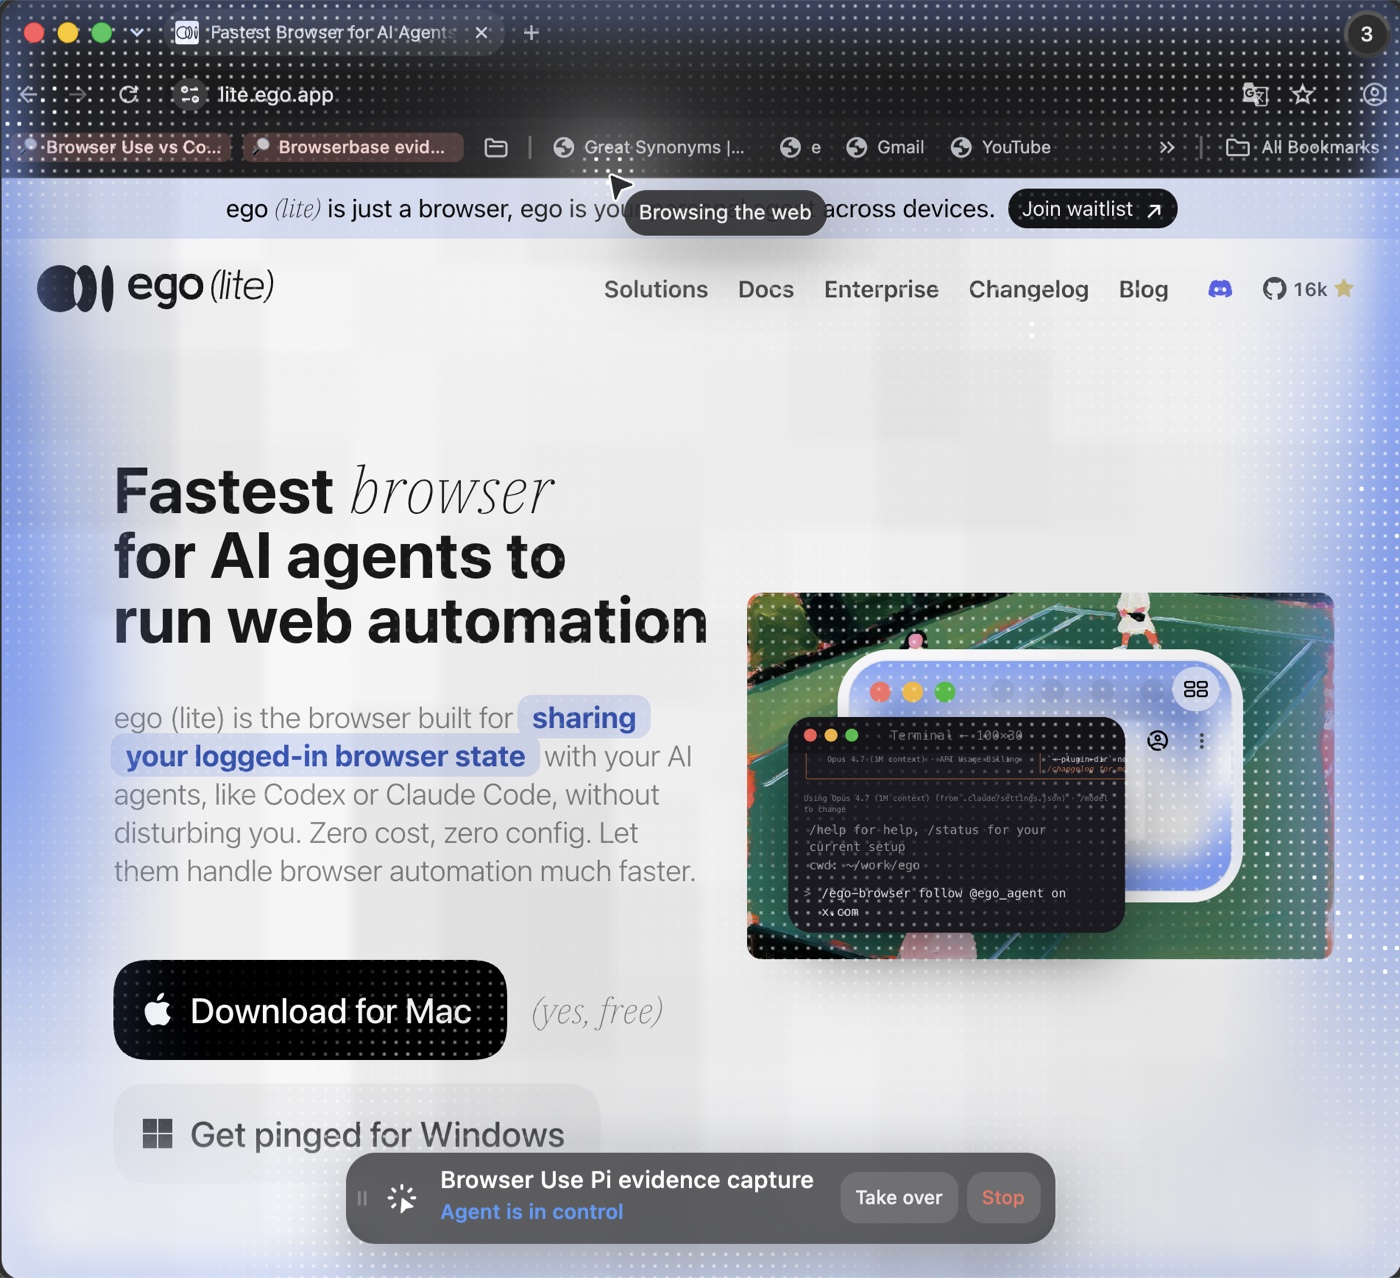Click the 'your logged-in browser state' highlighted text
This screenshot has height=1278, width=1400.
[325, 756]
